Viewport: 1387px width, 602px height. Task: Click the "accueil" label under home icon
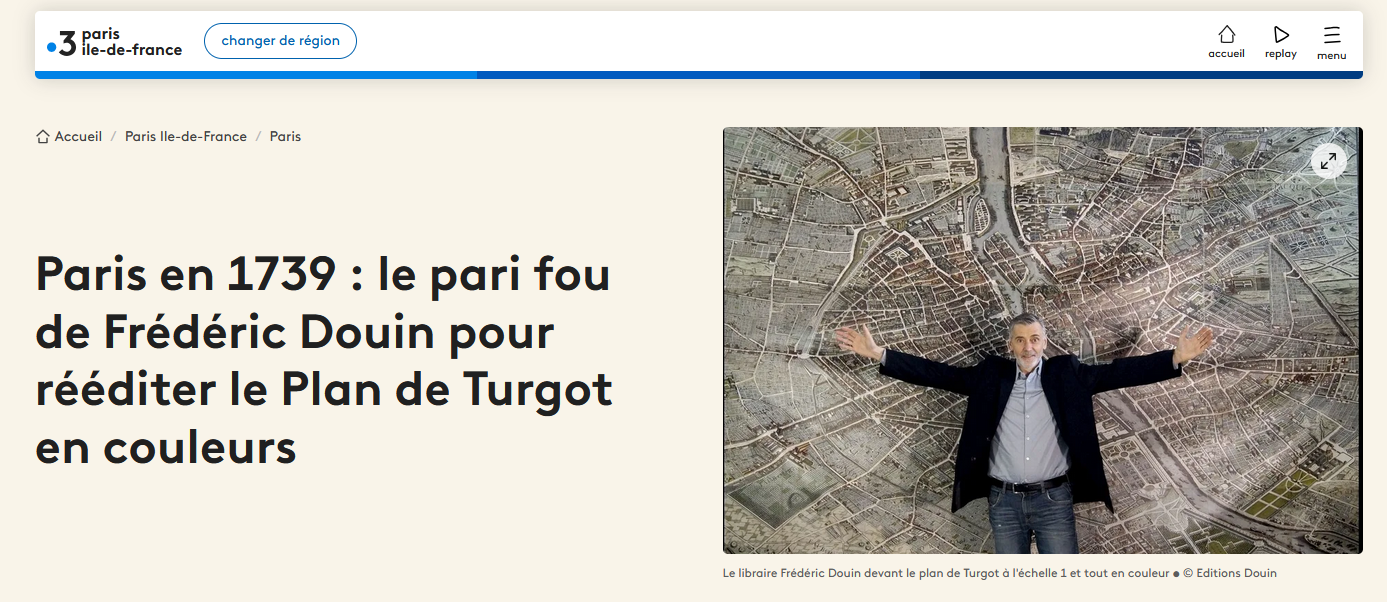click(1226, 54)
